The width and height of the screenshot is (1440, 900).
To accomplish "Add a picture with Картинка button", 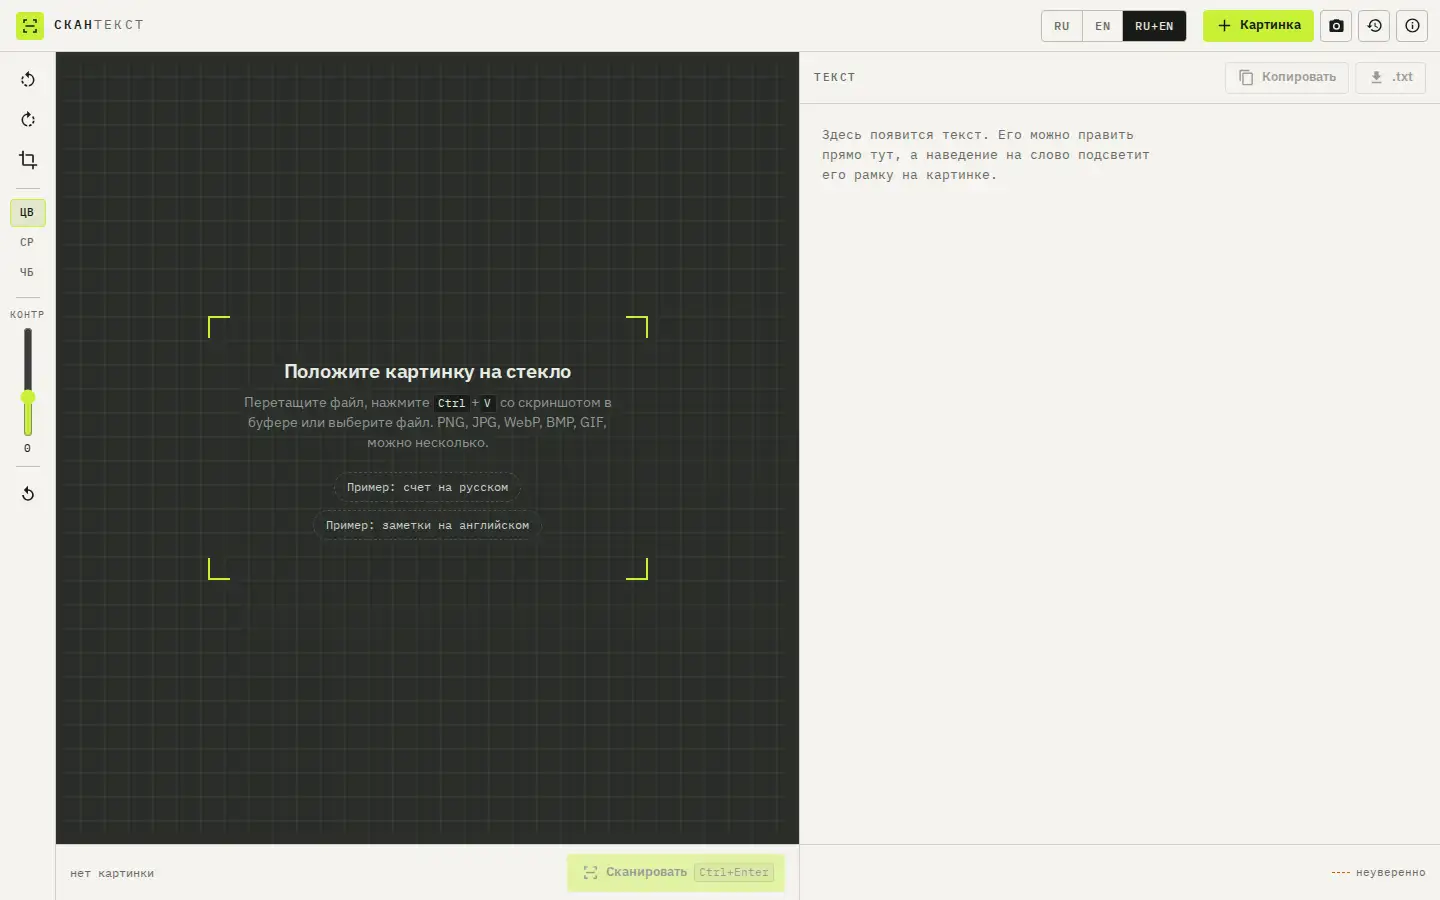I will (1258, 26).
